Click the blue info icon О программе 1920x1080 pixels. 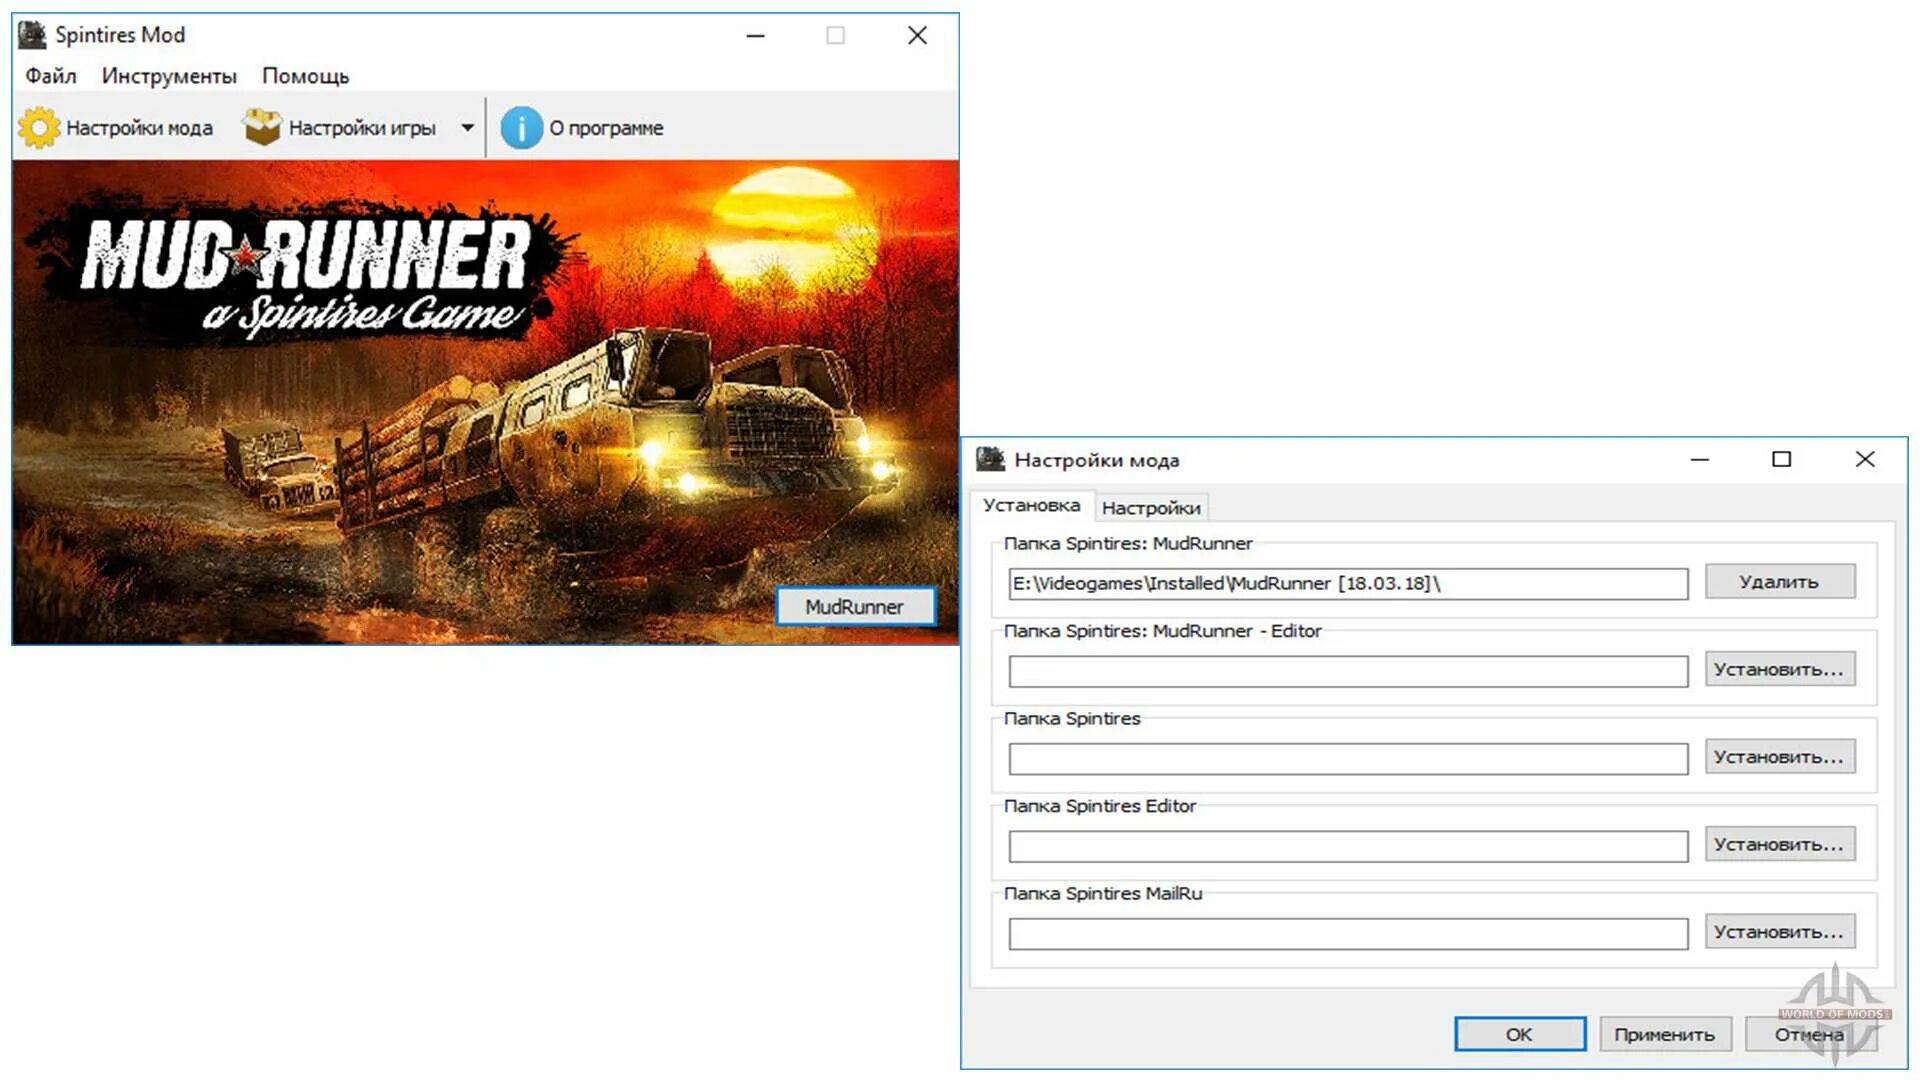[x=521, y=128]
